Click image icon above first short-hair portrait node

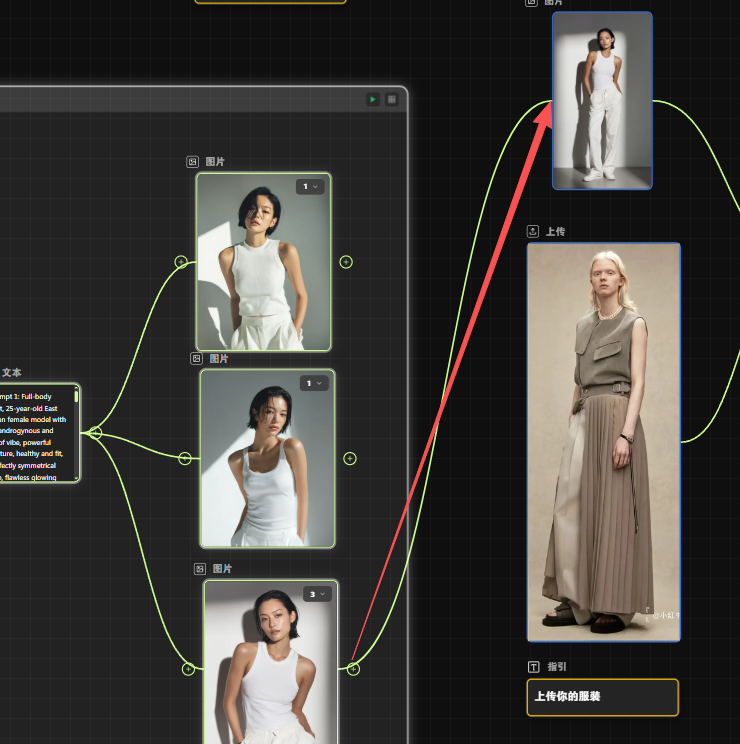click(x=193, y=161)
